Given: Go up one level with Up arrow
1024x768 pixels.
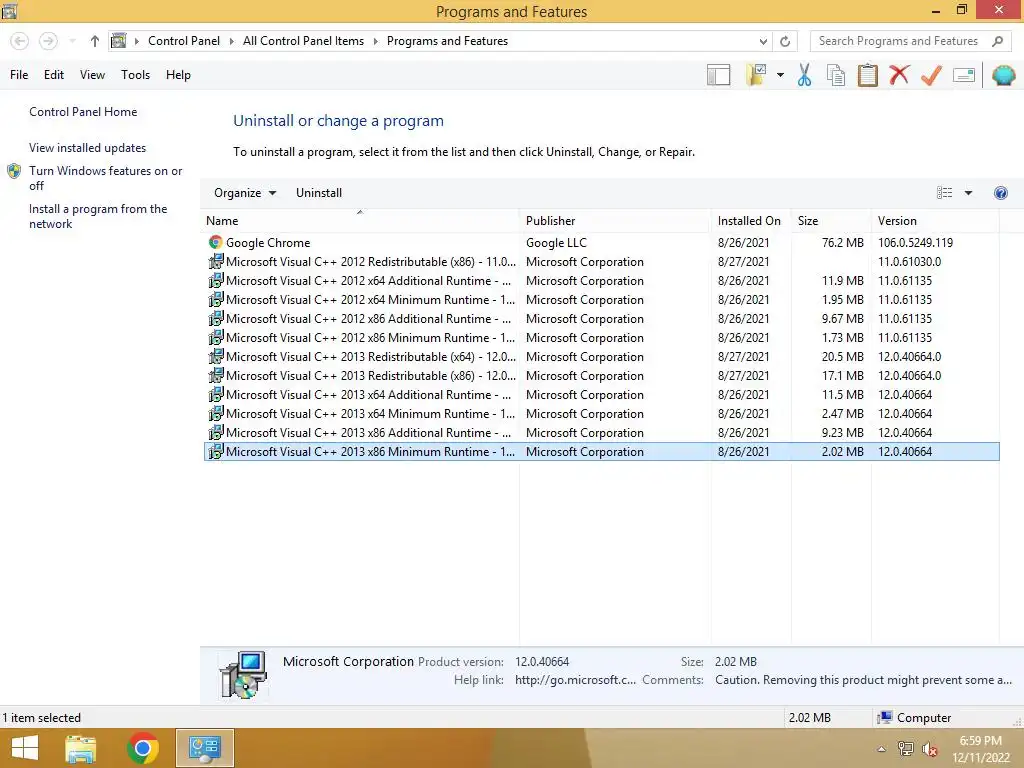Looking at the screenshot, I should (x=95, y=41).
